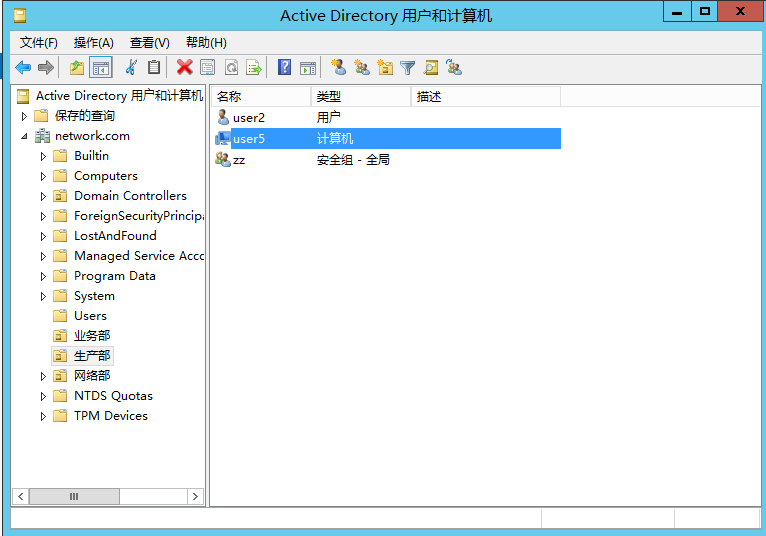Viewport: 766px width, 536px height.
Task: Toggle the action pane icon
Action: coord(308,68)
